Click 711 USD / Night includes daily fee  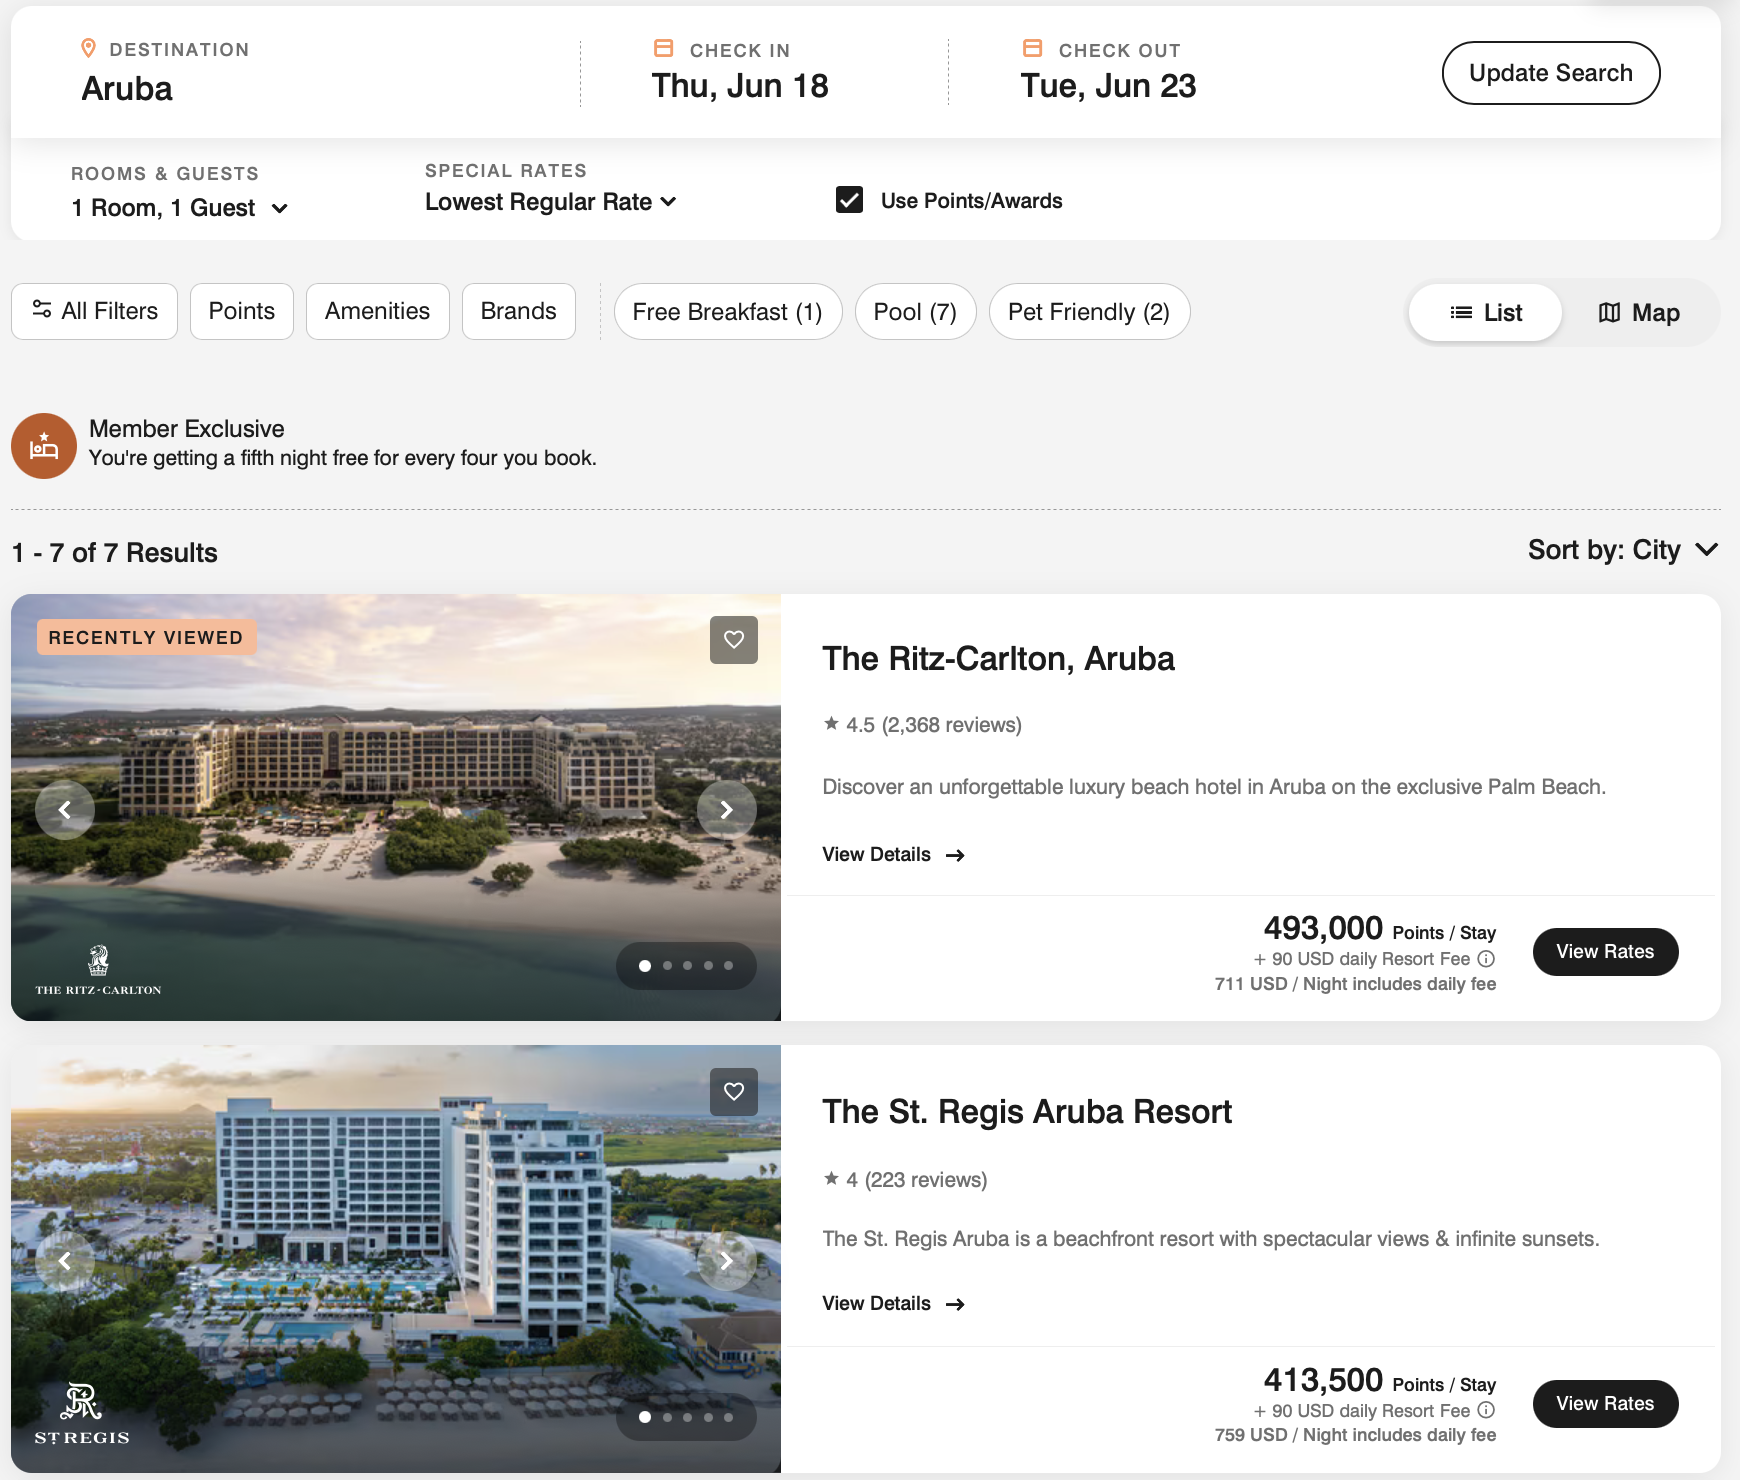tap(1355, 984)
